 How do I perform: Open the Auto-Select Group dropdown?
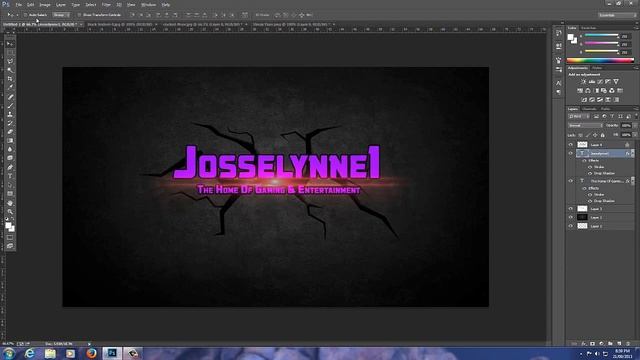point(61,15)
